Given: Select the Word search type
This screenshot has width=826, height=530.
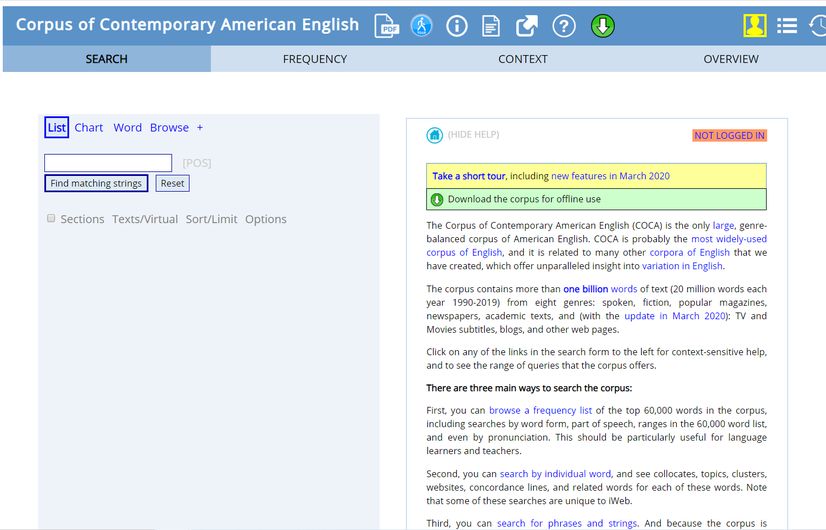Looking at the screenshot, I should 127,127.
